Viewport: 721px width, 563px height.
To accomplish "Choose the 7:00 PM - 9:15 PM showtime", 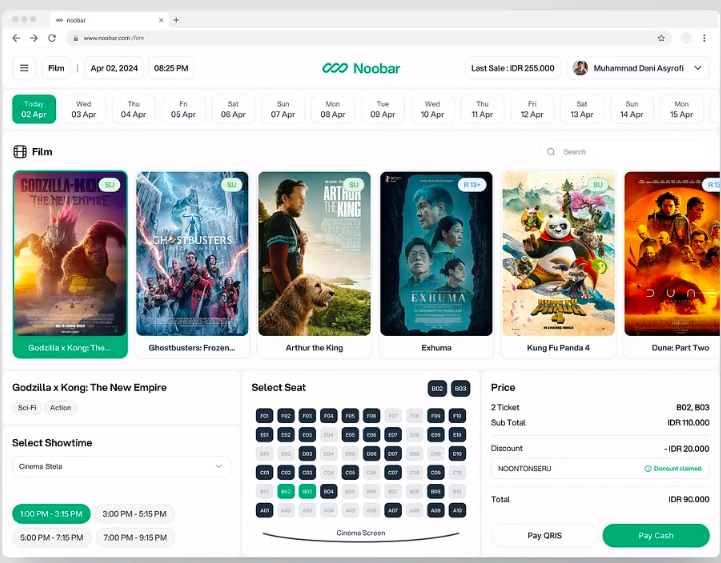I will [135, 537].
